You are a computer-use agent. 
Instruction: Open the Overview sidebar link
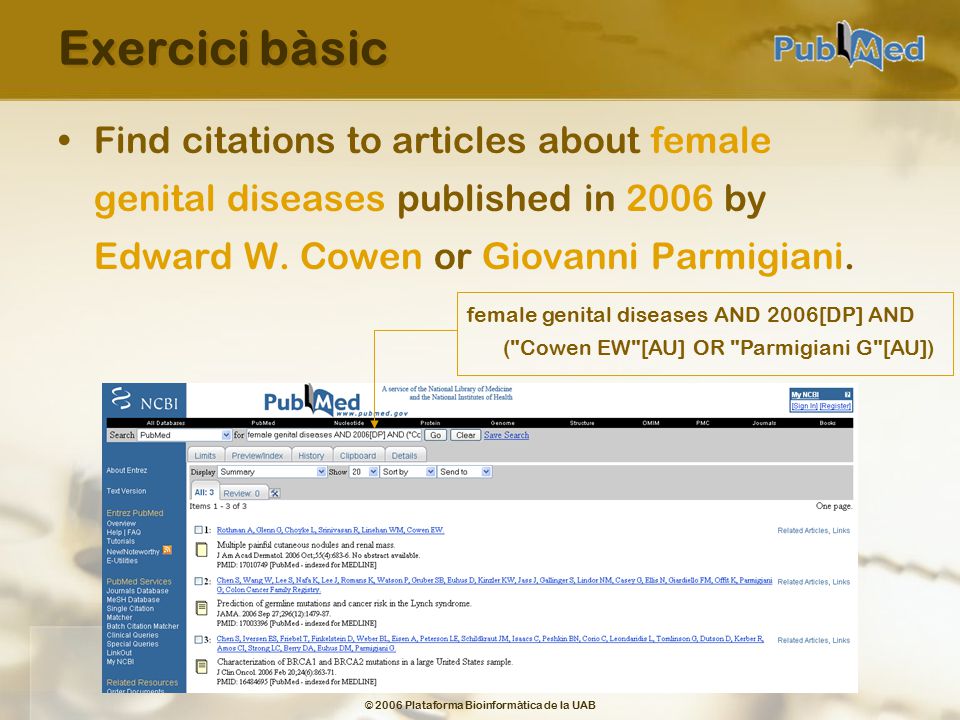[x=121, y=523]
